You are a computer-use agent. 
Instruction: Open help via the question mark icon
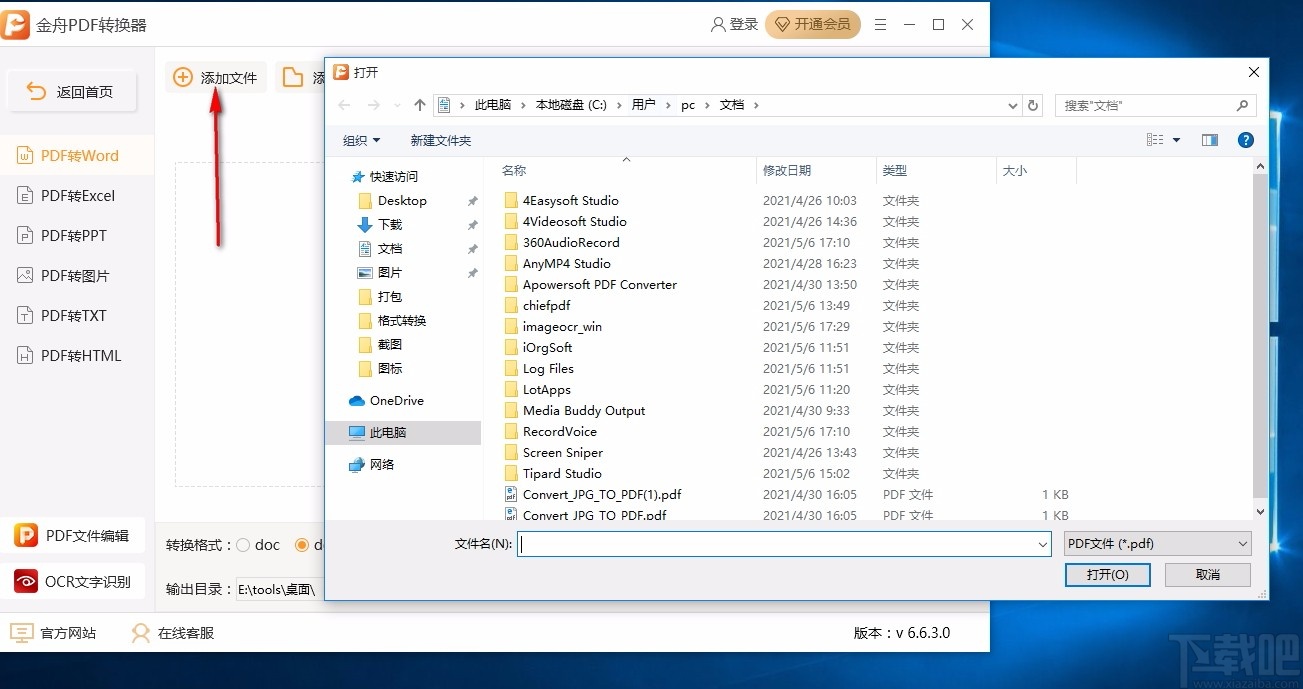click(1245, 140)
